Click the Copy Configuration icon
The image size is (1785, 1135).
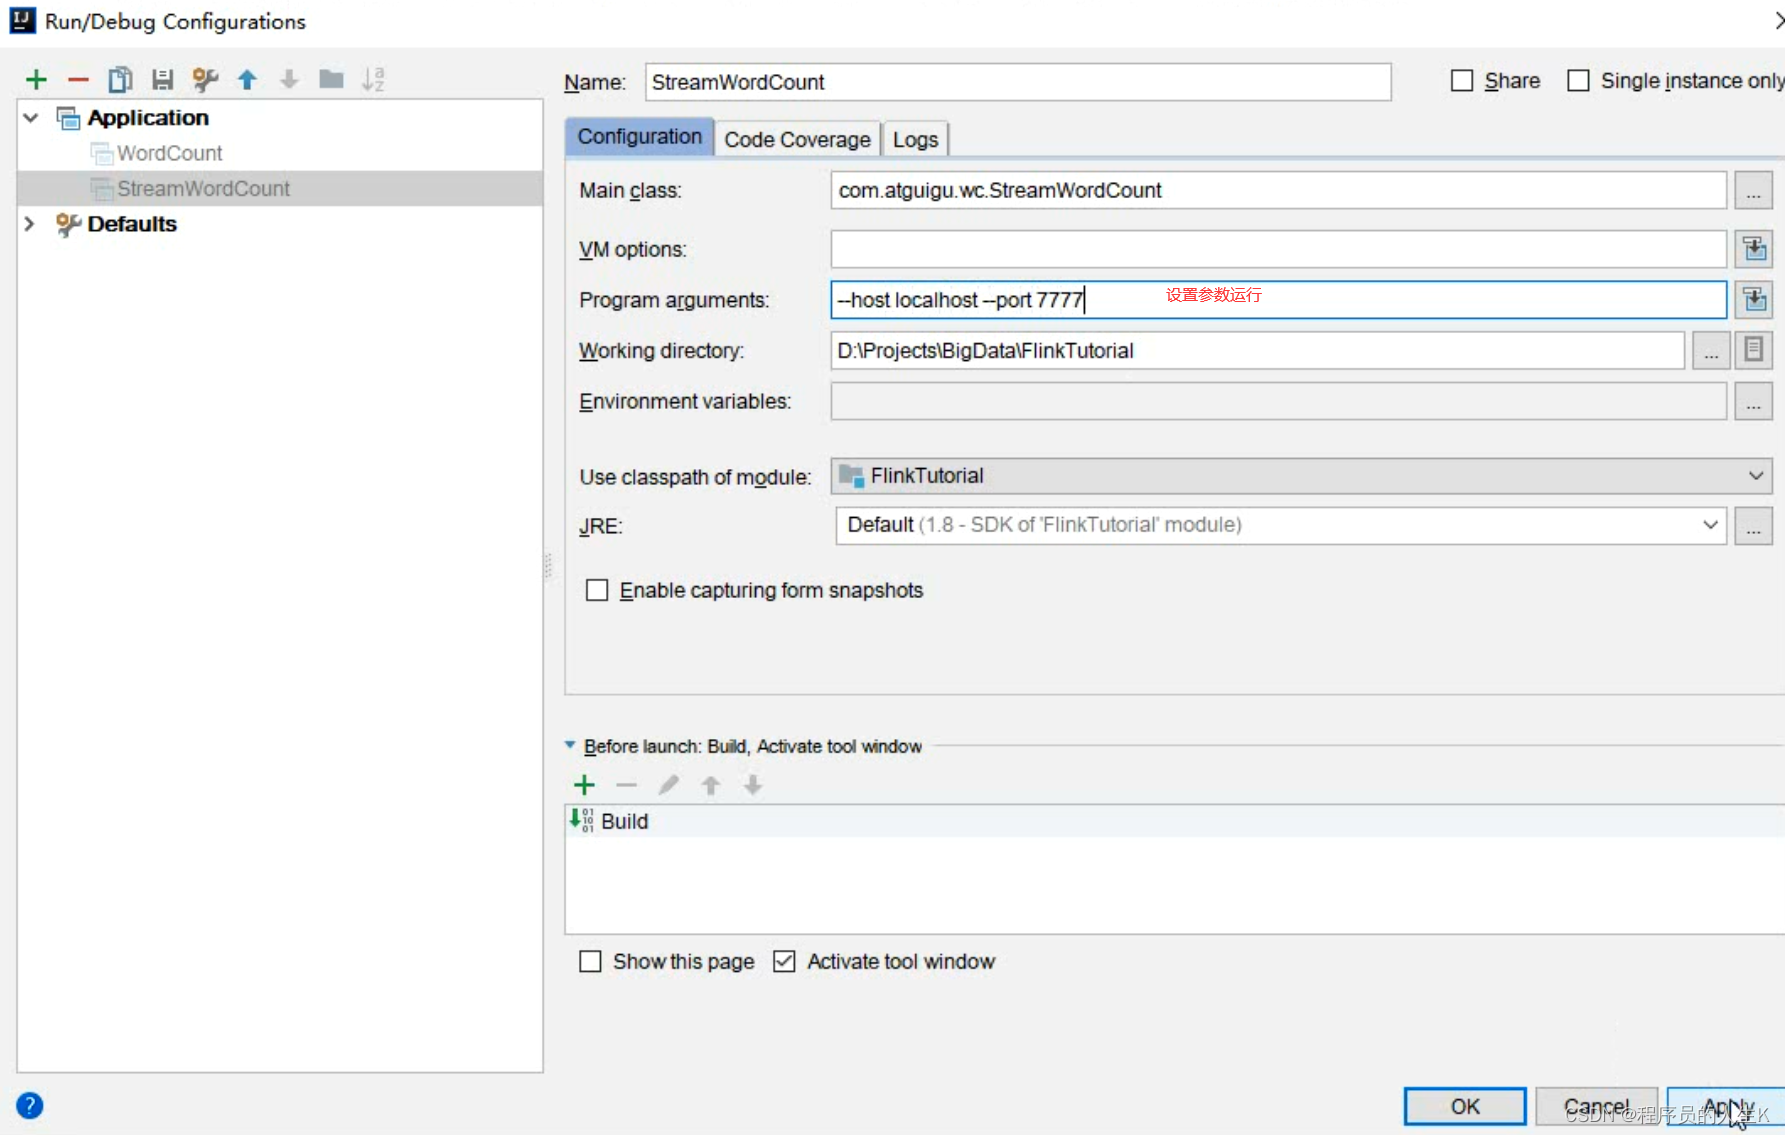(120, 79)
